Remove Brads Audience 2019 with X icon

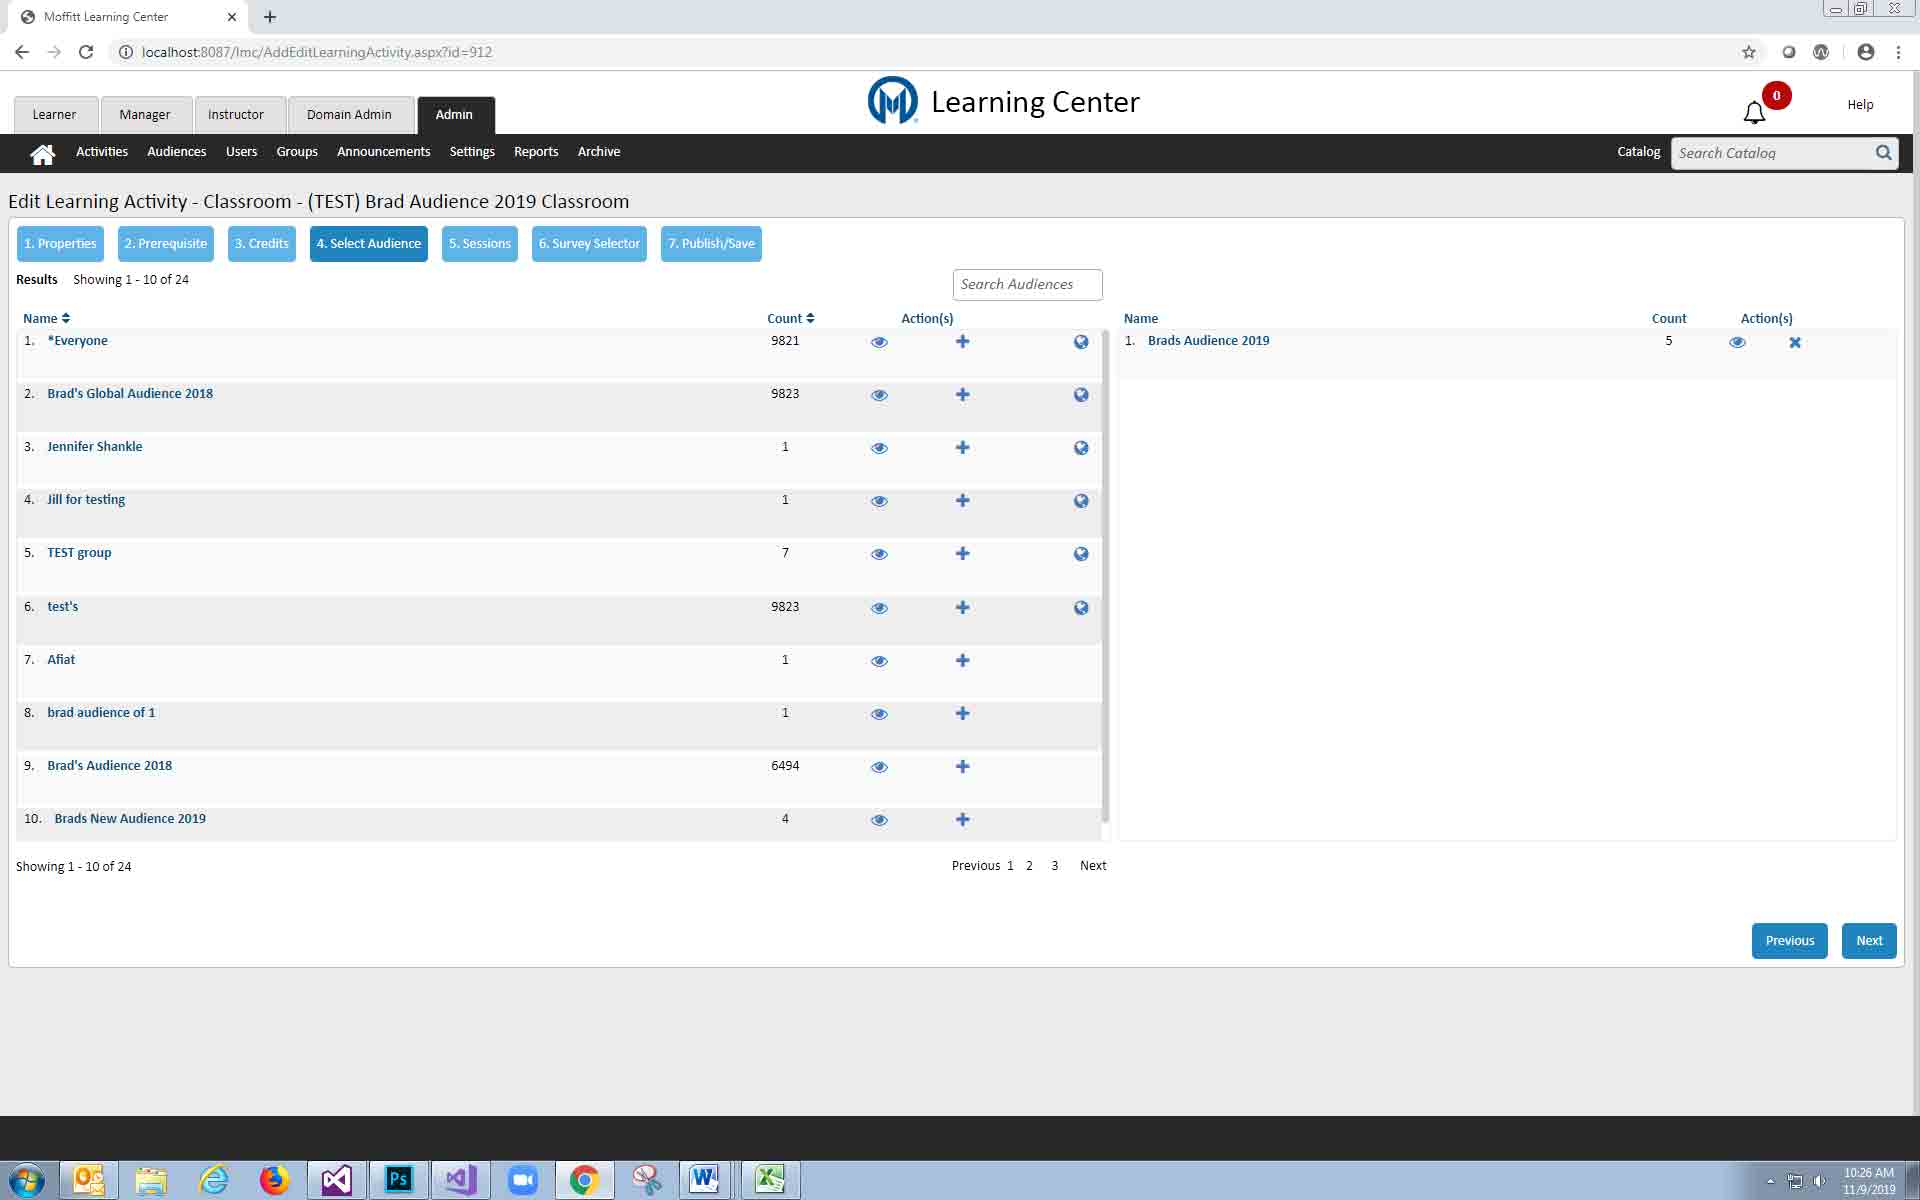[x=1795, y=342]
